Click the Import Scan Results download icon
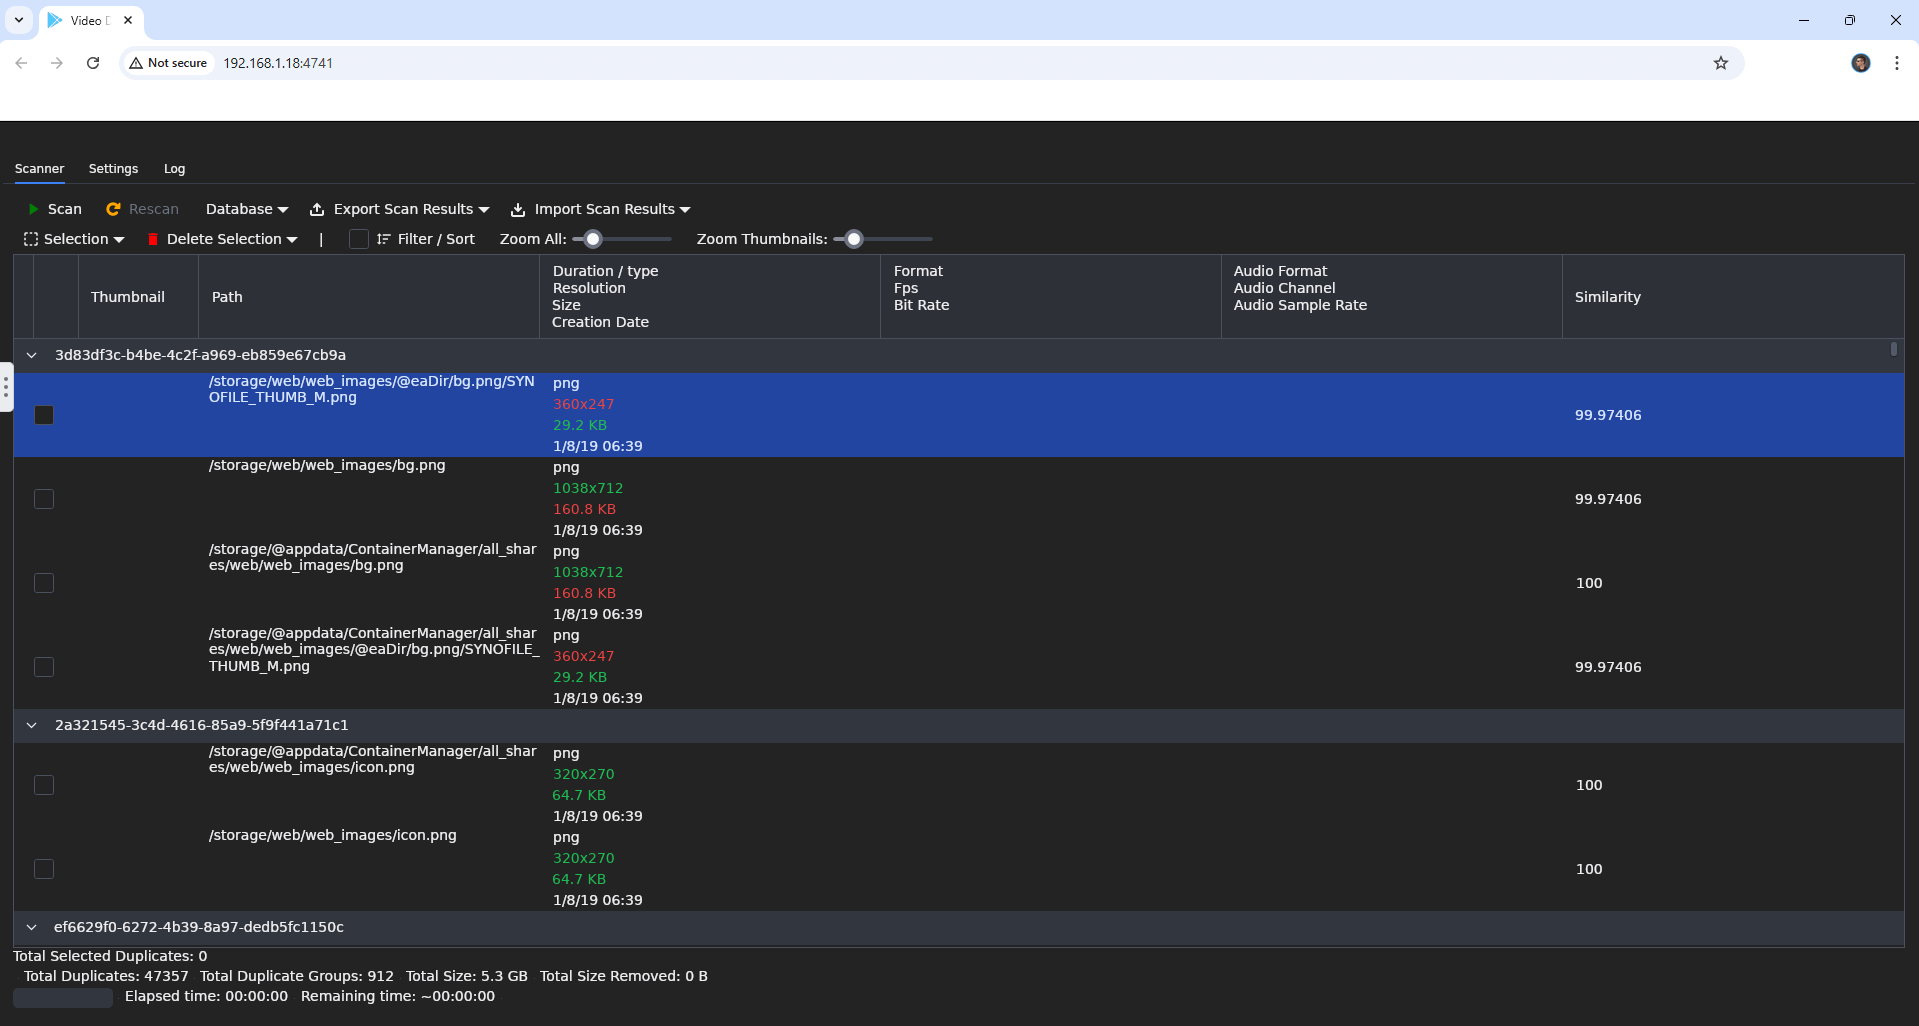 (x=518, y=209)
